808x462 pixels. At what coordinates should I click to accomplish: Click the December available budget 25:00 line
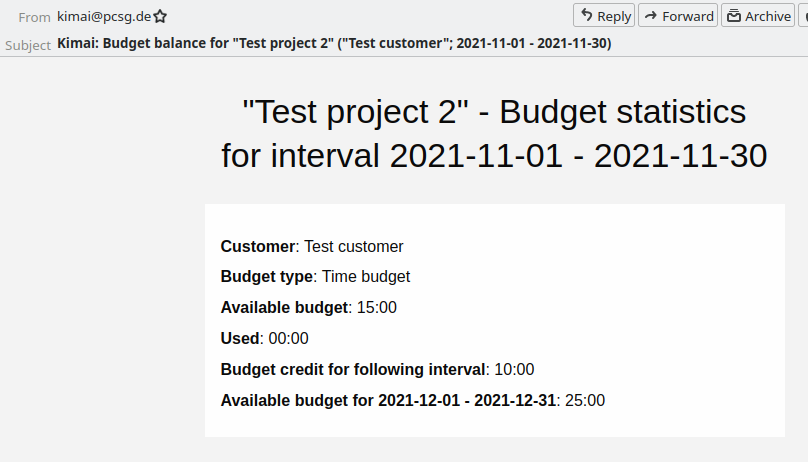(412, 401)
